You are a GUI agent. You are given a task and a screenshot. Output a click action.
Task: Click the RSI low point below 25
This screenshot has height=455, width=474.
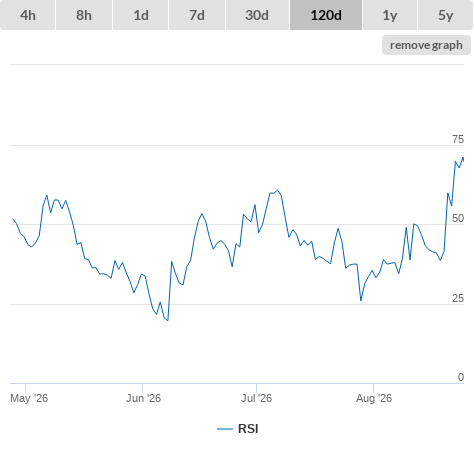pos(168,320)
